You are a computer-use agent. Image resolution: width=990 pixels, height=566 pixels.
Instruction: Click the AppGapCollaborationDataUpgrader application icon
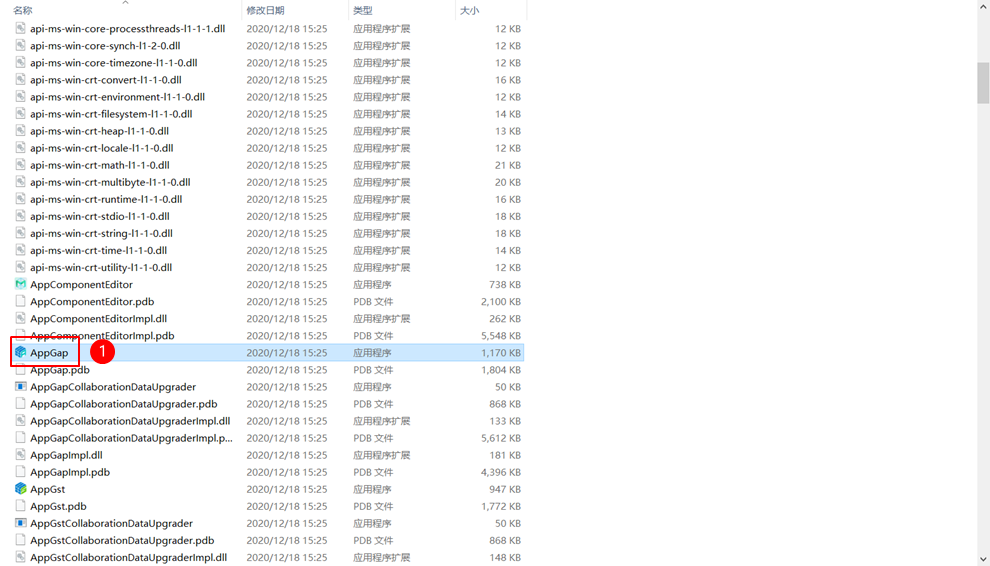(21, 387)
